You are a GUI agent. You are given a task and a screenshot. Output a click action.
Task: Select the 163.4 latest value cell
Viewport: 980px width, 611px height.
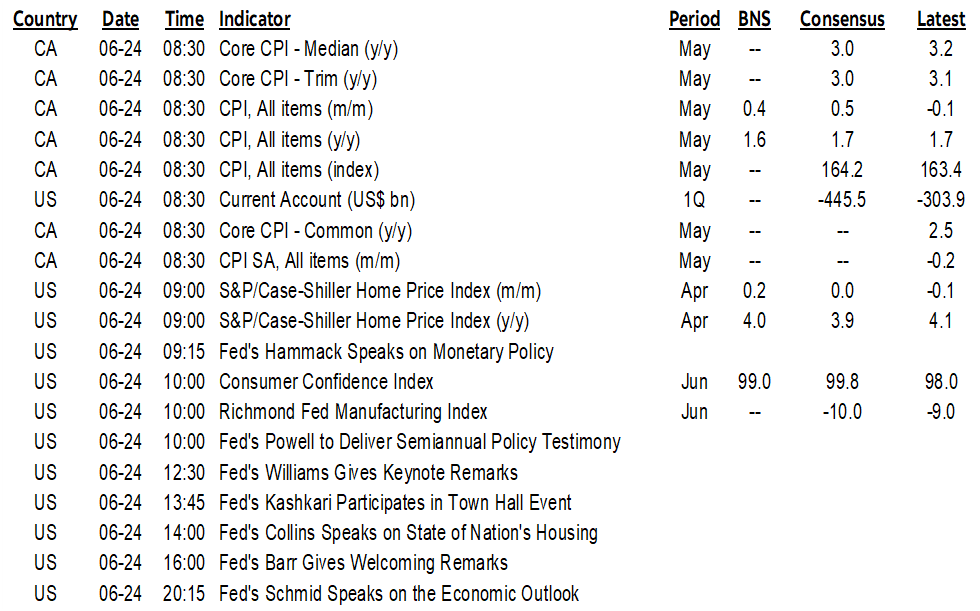pyautogui.click(x=940, y=170)
